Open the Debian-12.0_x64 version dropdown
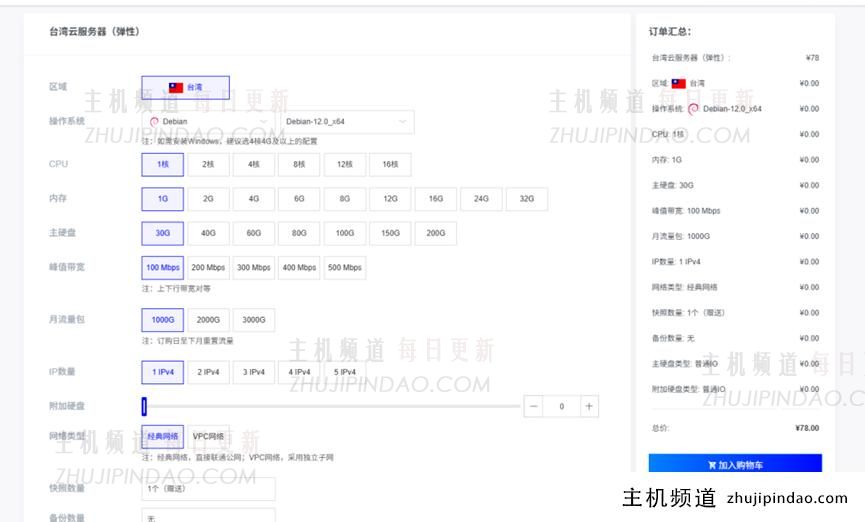865x522 pixels. (347, 121)
